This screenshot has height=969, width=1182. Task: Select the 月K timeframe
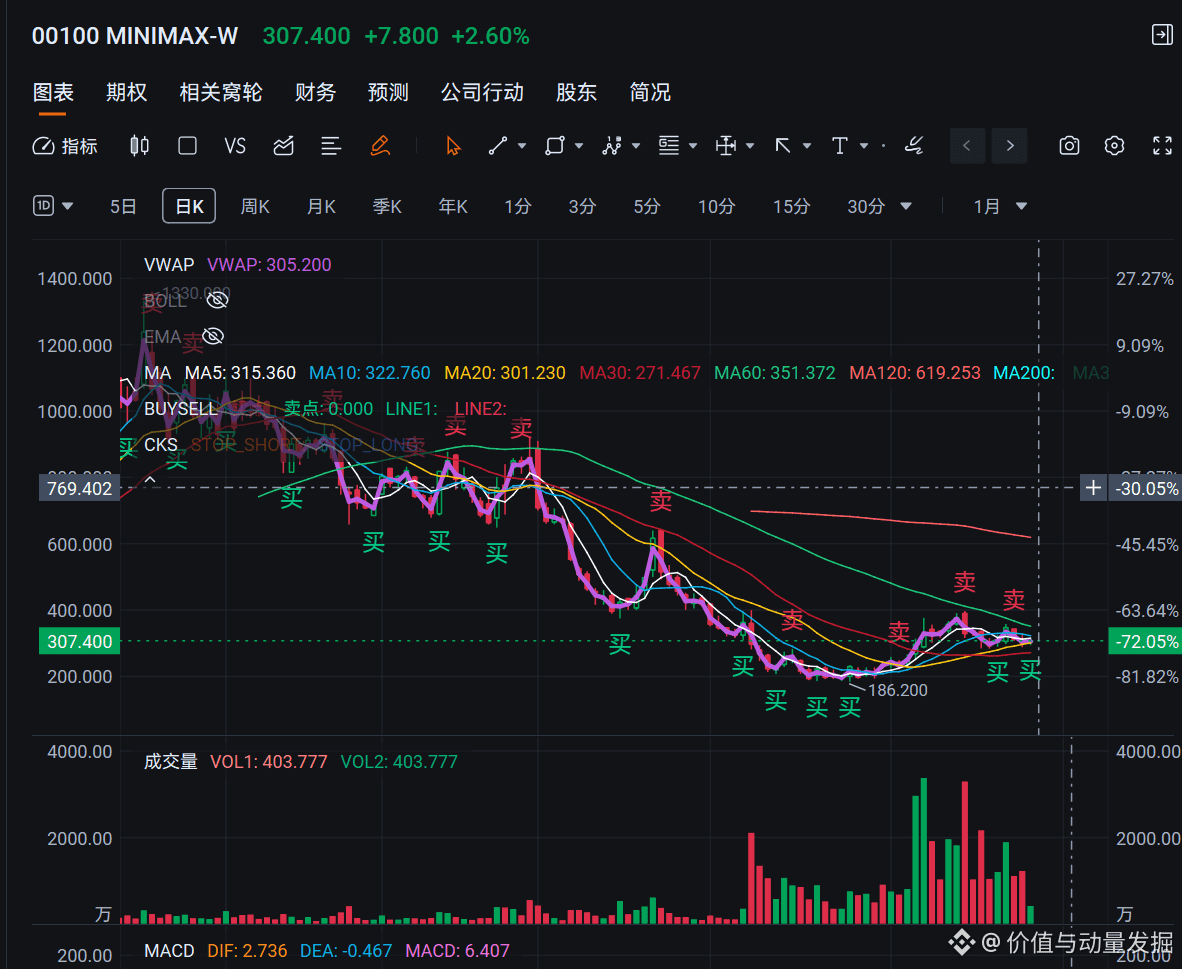[x=321, y=206]
